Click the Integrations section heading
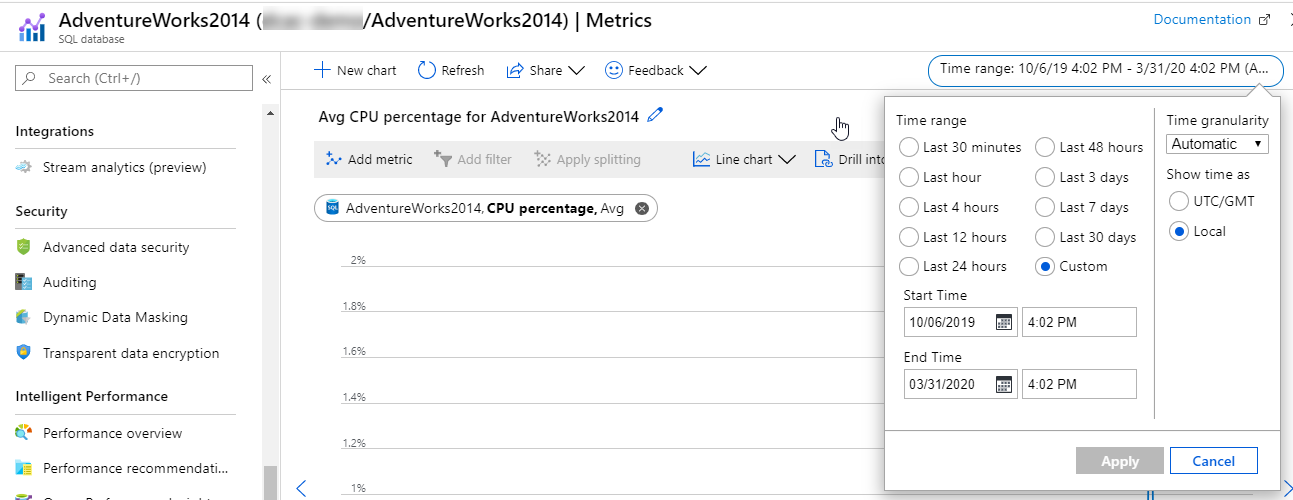The height and width of the screenshot is (500, 1293). point(55,131)
